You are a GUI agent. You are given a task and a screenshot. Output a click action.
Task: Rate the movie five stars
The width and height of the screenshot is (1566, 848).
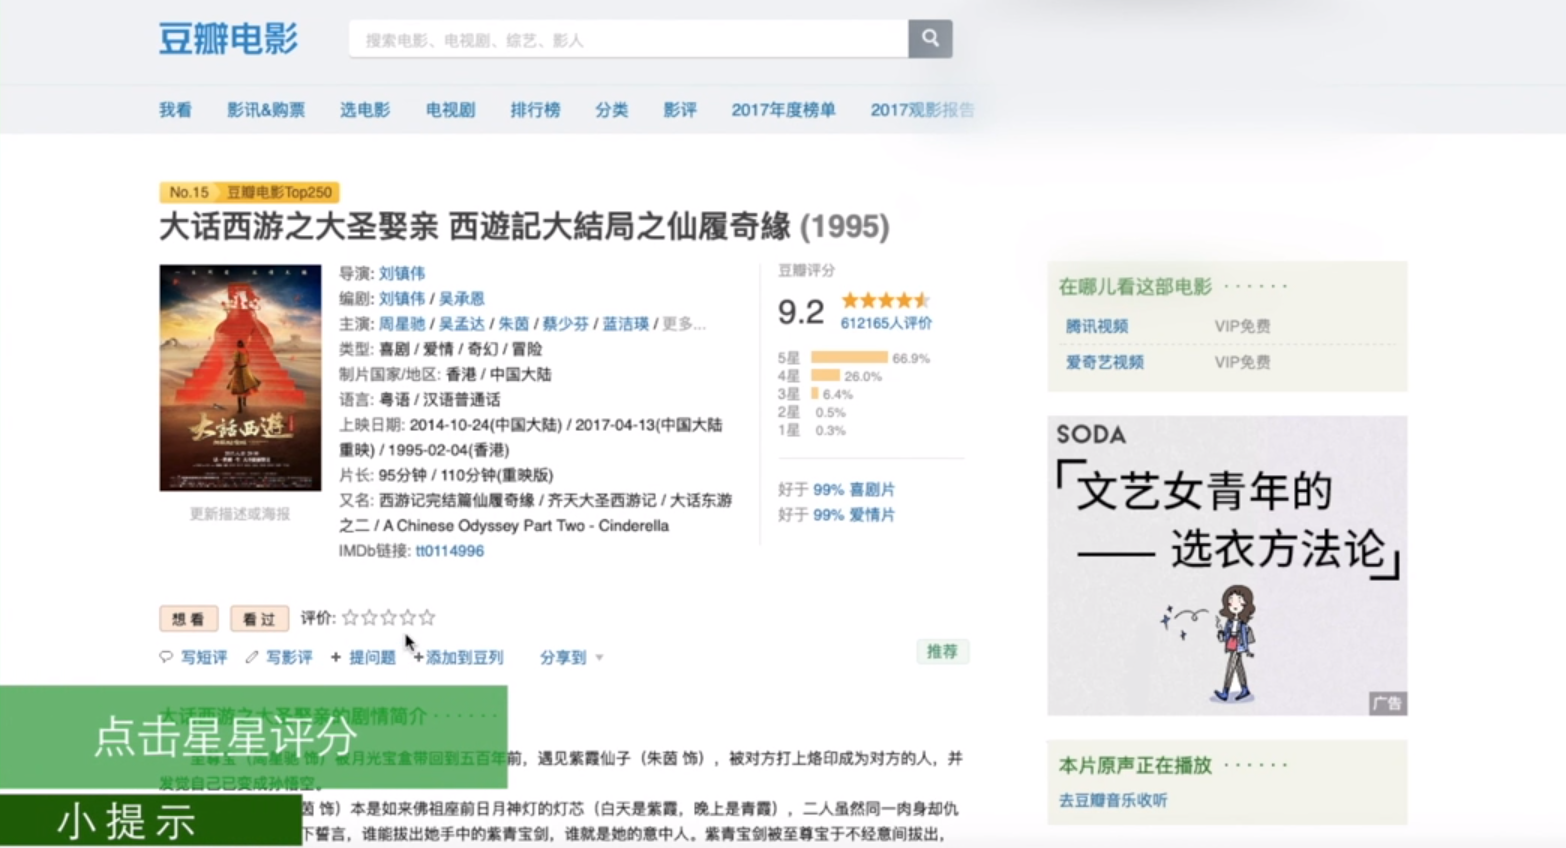pos(427,618)
